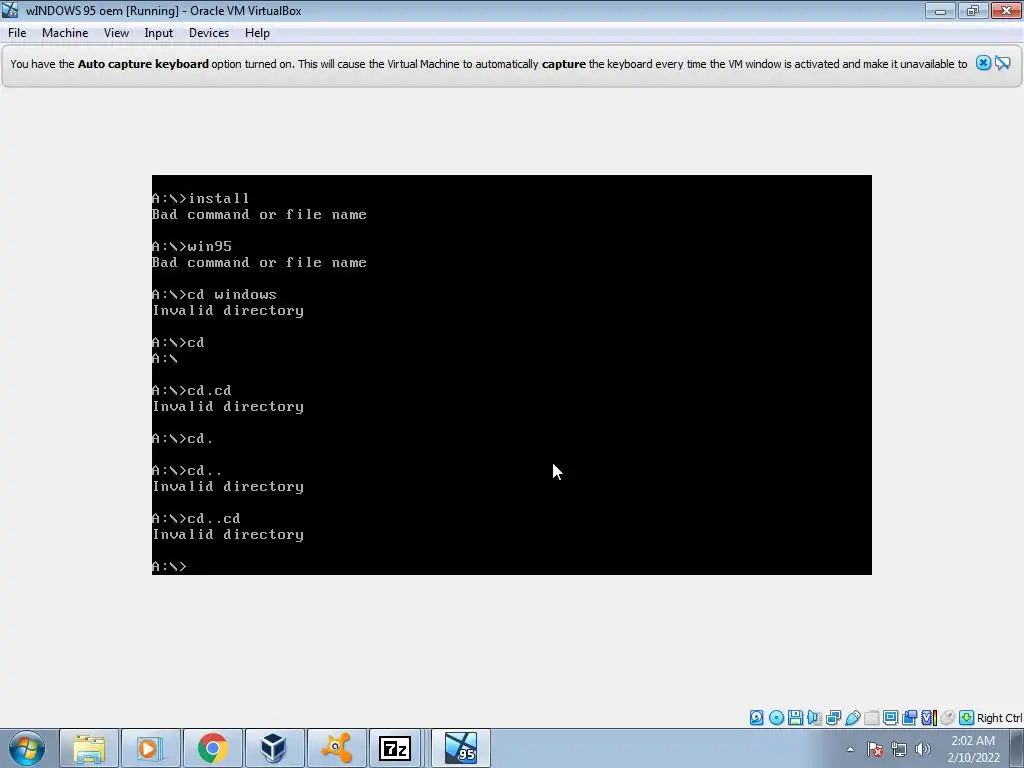The image size is (1024, 768).
Task: Open Google Chrome from taskbar
Action: [x=212, y=748]
